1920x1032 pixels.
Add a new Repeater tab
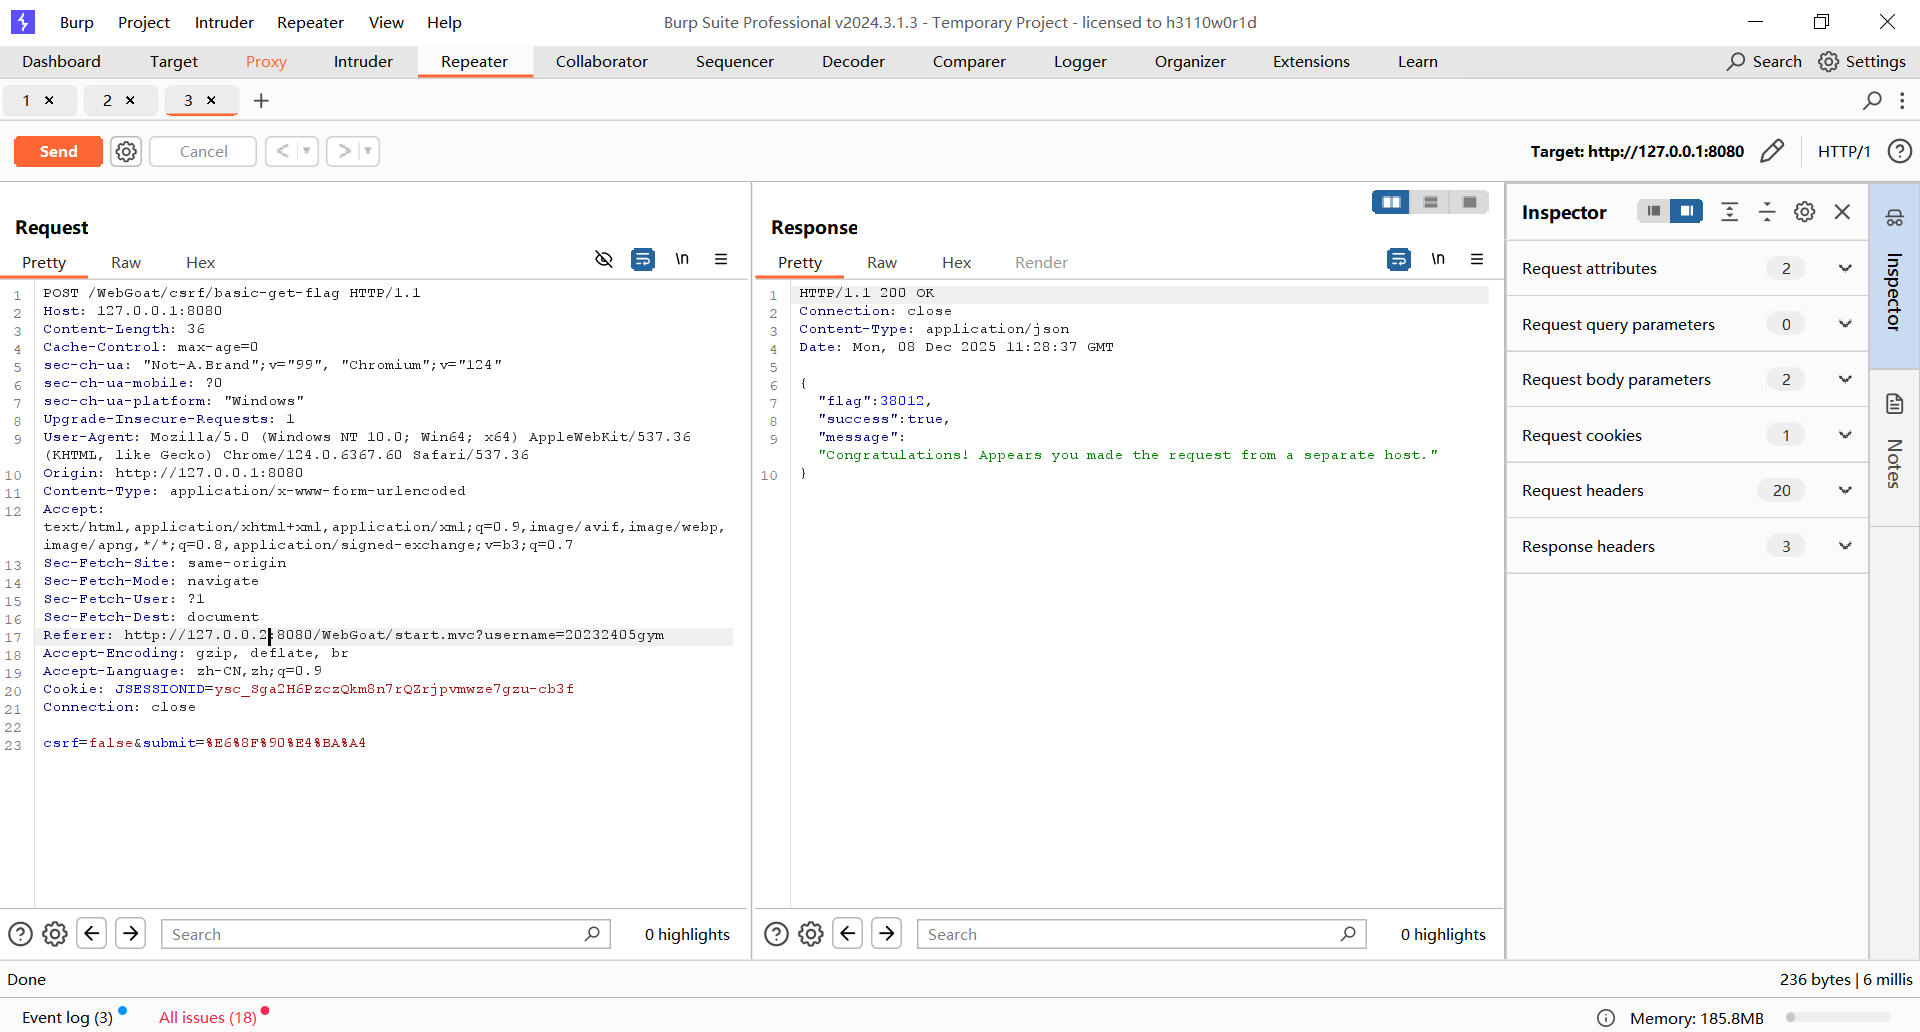tap(261, 100)
